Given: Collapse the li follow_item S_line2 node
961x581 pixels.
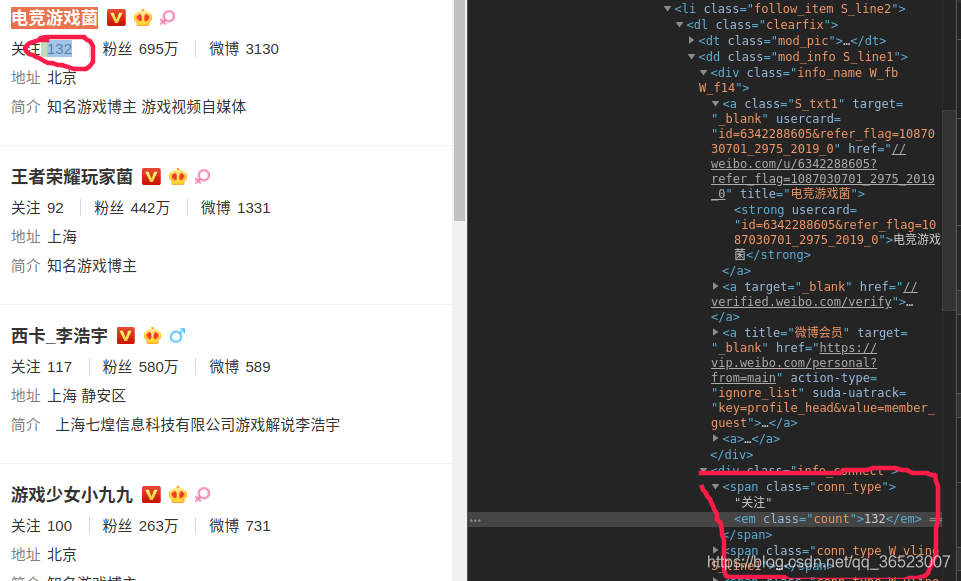Looking at the screenshot, I should (x=667, y=9).
